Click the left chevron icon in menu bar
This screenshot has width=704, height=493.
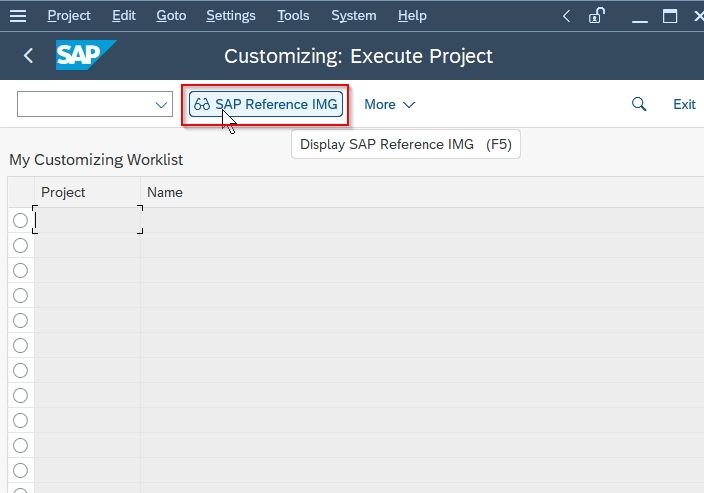pyautogui.click(x=567, y=17)
